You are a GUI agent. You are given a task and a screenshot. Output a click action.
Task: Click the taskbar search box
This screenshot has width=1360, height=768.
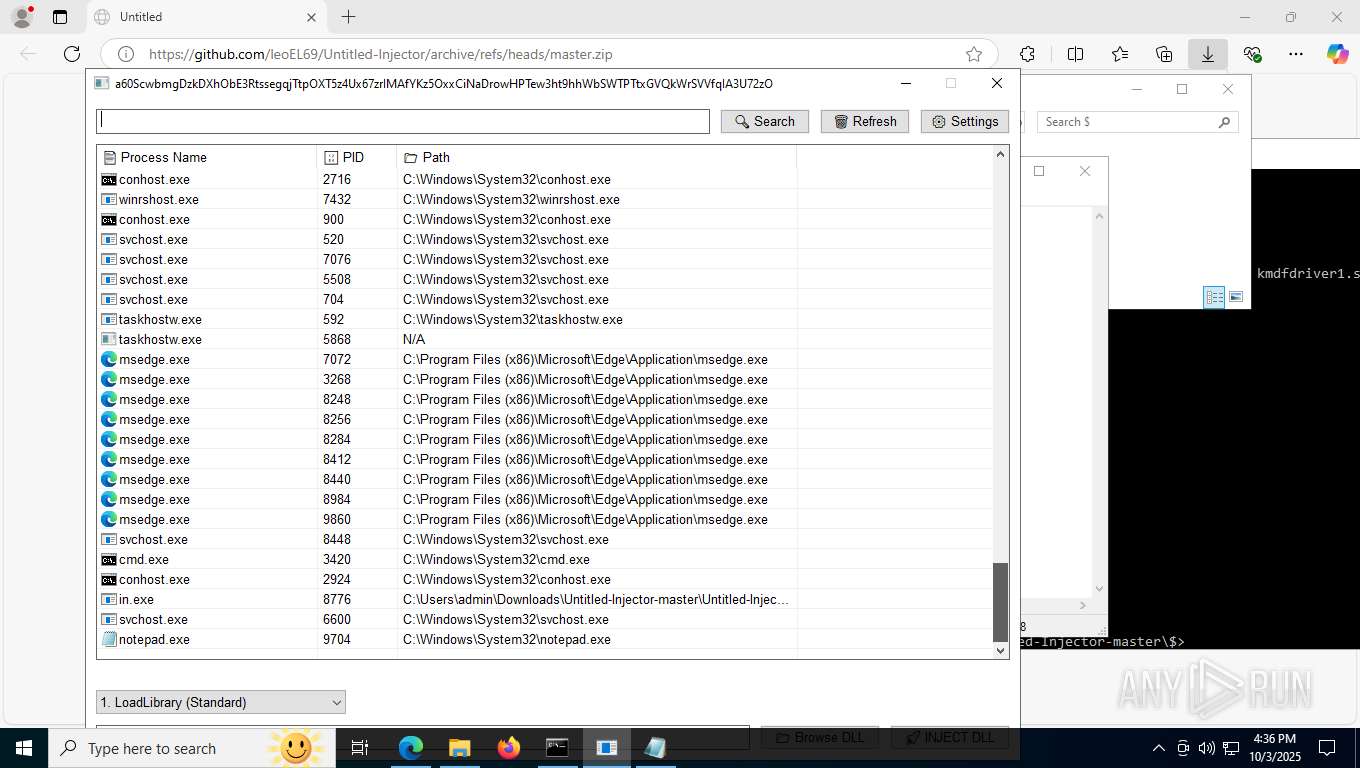(190, 748)
